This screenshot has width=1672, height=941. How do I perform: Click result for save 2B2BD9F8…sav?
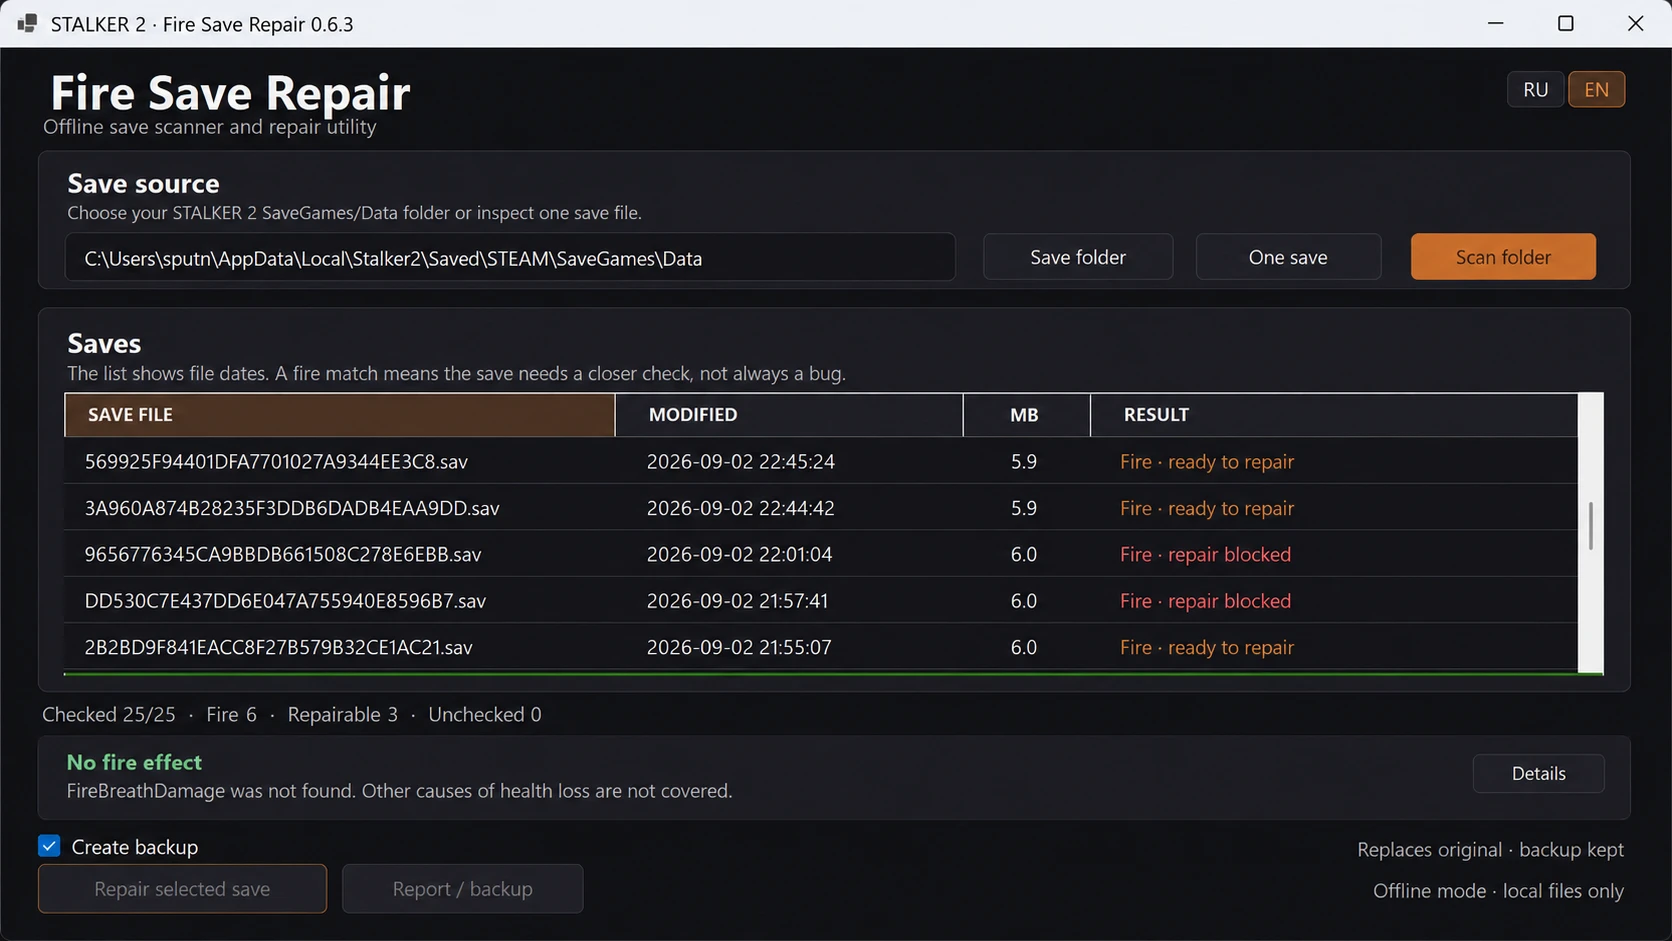(1207, 647)
